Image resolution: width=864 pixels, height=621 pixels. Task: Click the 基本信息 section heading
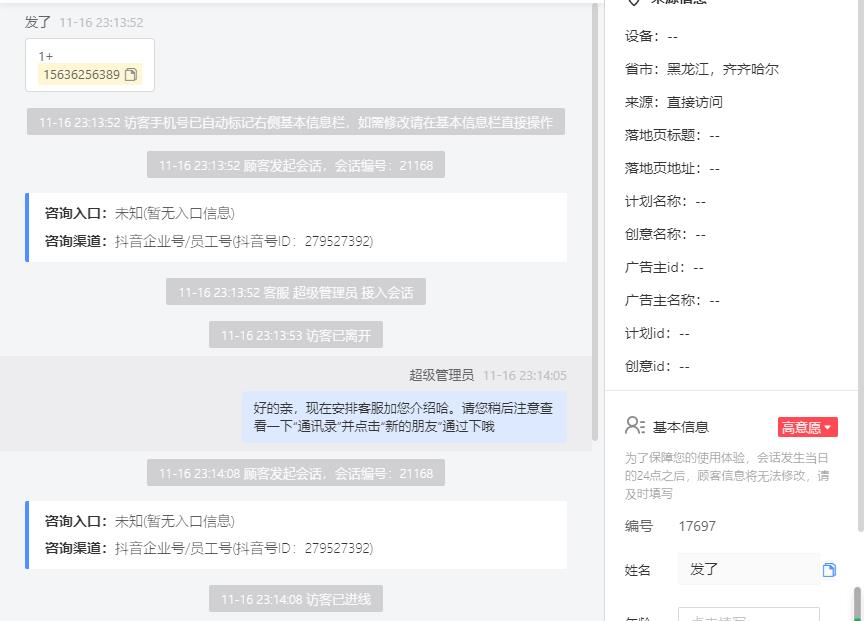681,427
